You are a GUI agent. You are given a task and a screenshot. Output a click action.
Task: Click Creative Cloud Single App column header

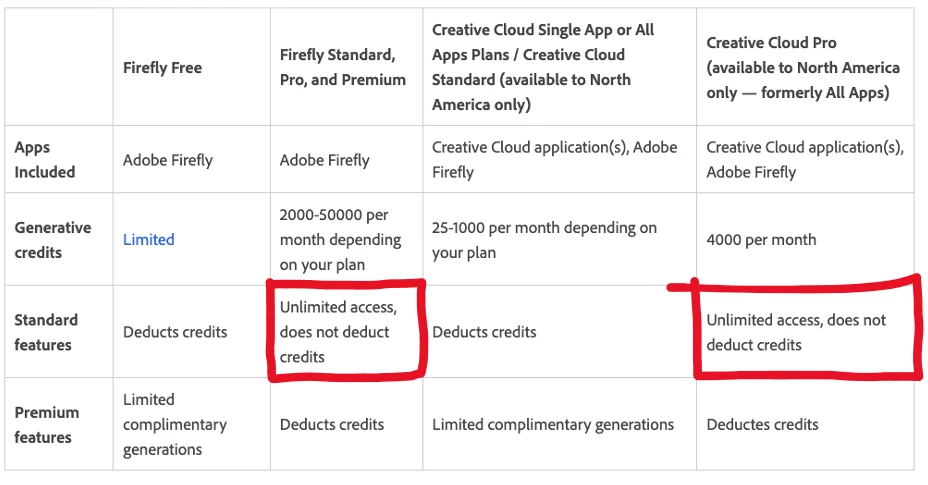[x=543, y=67]
